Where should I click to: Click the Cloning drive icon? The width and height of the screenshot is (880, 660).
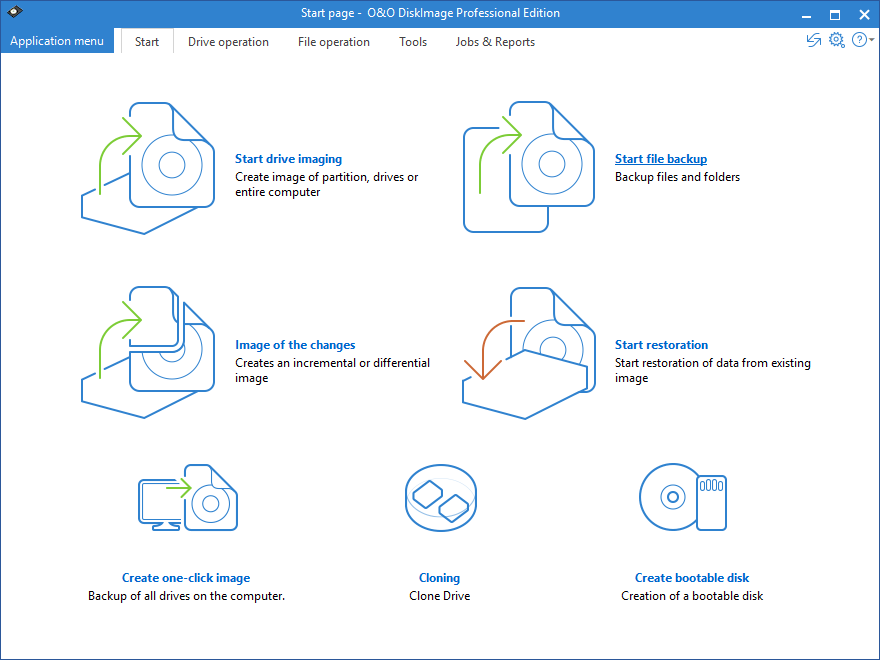(440, 497)
